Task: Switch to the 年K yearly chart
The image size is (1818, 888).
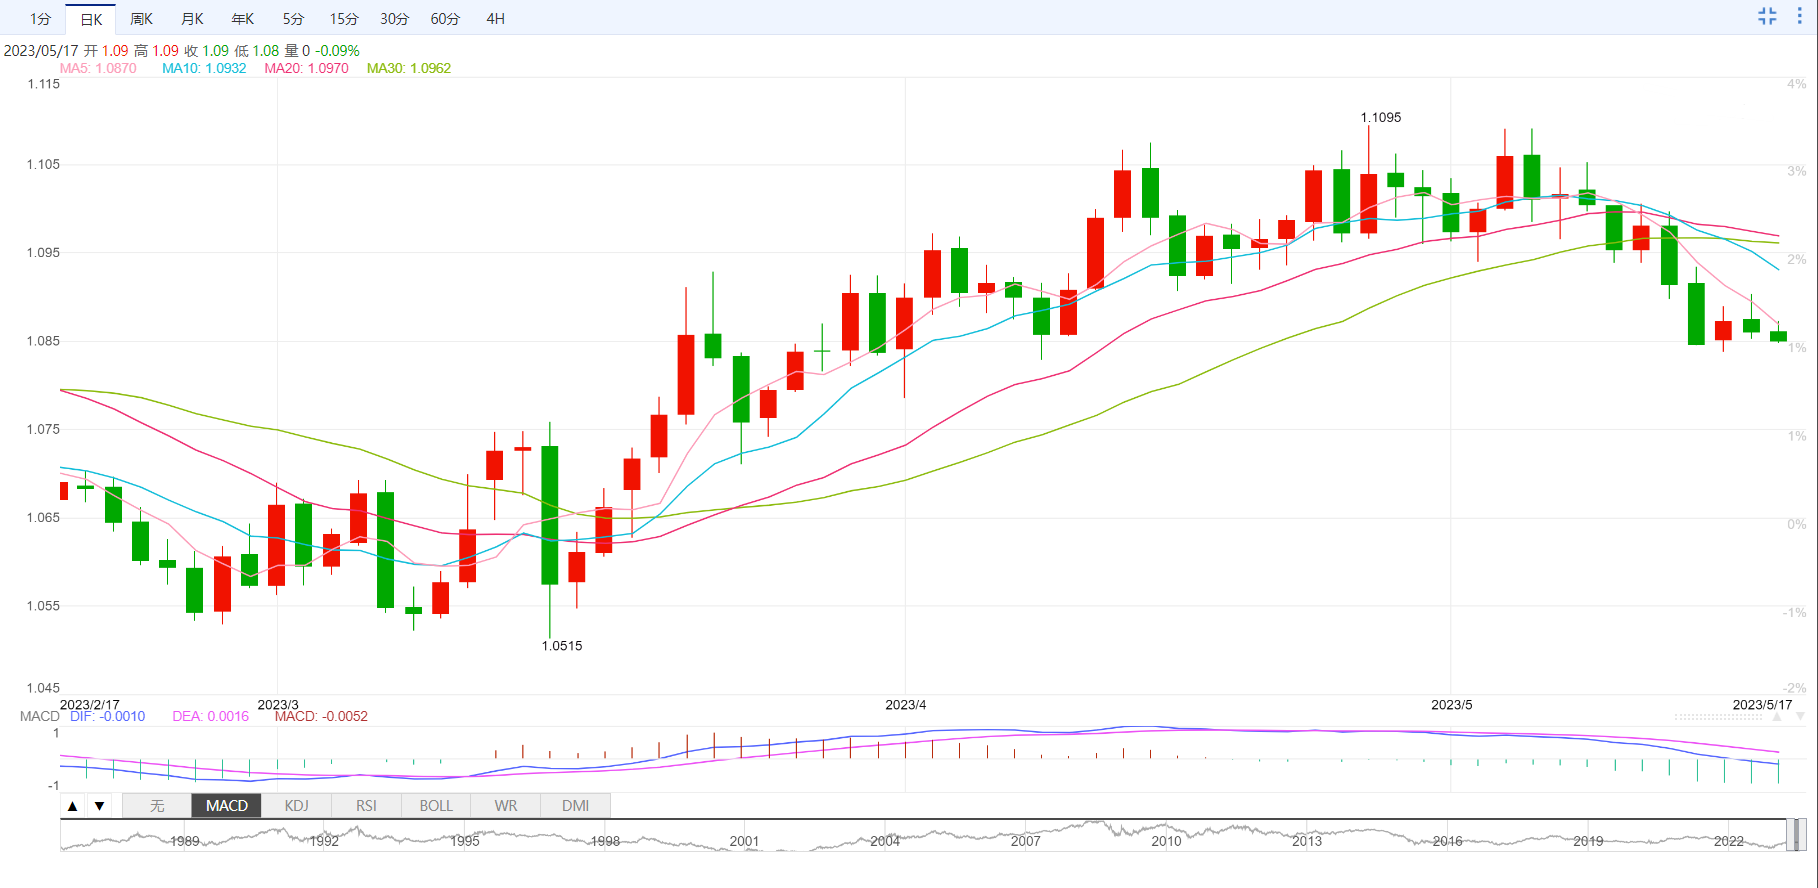Action: [x=242, y=19]
